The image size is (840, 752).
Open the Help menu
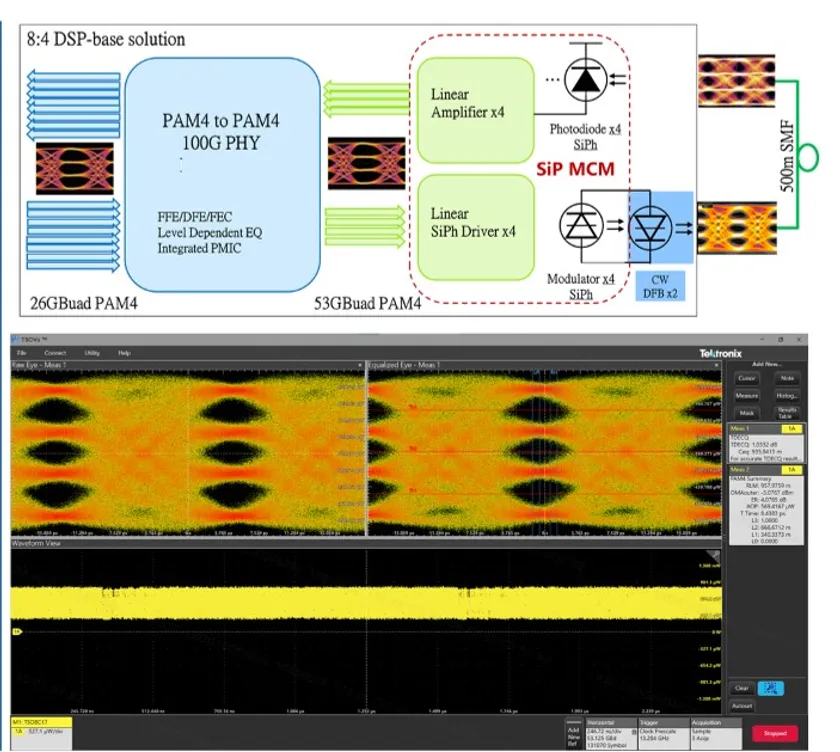tap(124, 353)
